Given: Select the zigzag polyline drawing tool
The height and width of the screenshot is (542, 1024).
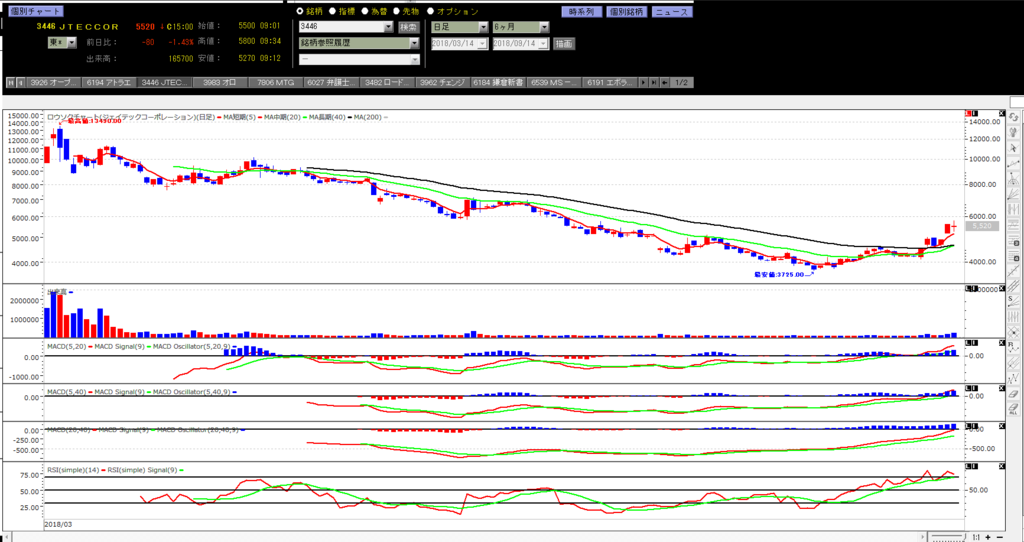Looking at the screenshot, I should click(x=1014, y=377).
